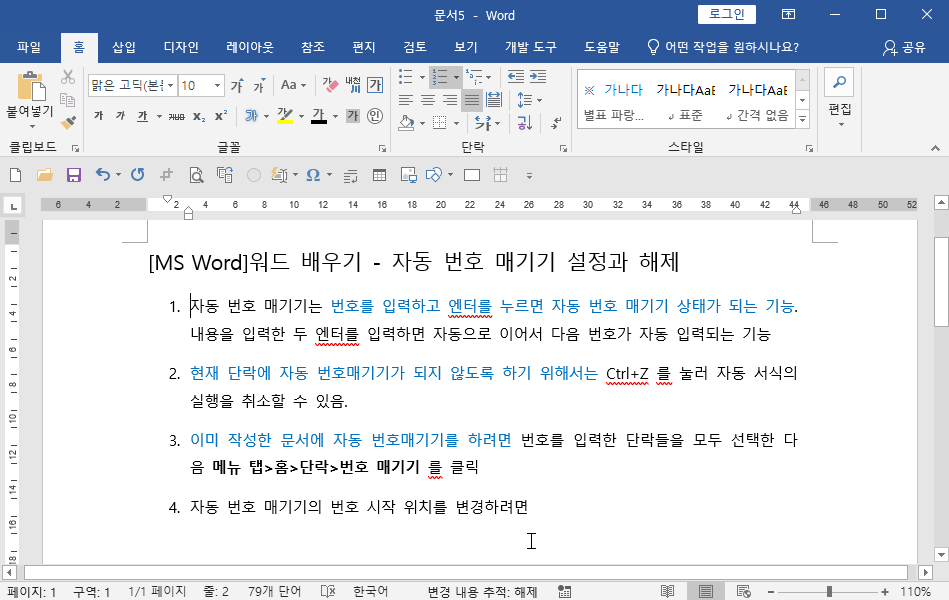Toggle character shading

(x=353, y=116)
